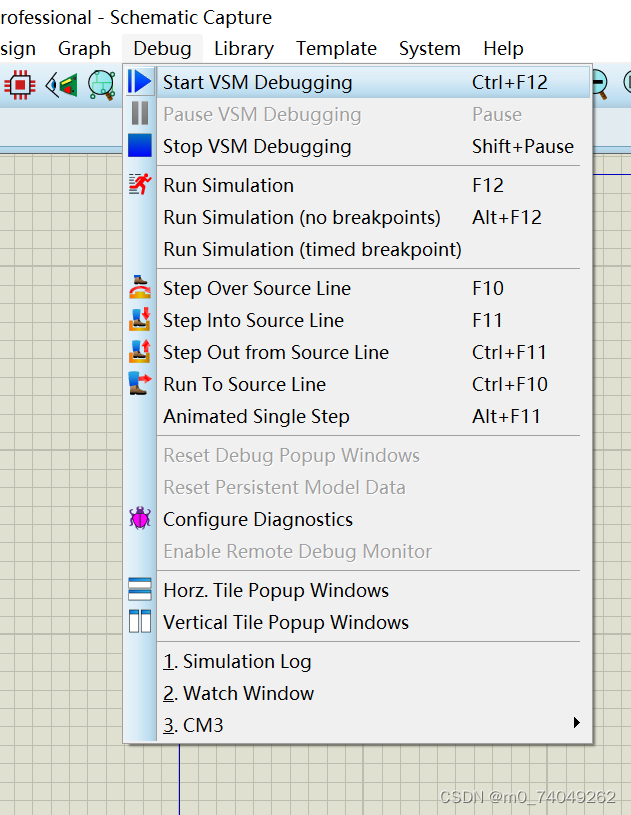Click the Vertical Tile Popup Windows icon
631x815 pixels.
pyautogui.click(x=139, y=621)
